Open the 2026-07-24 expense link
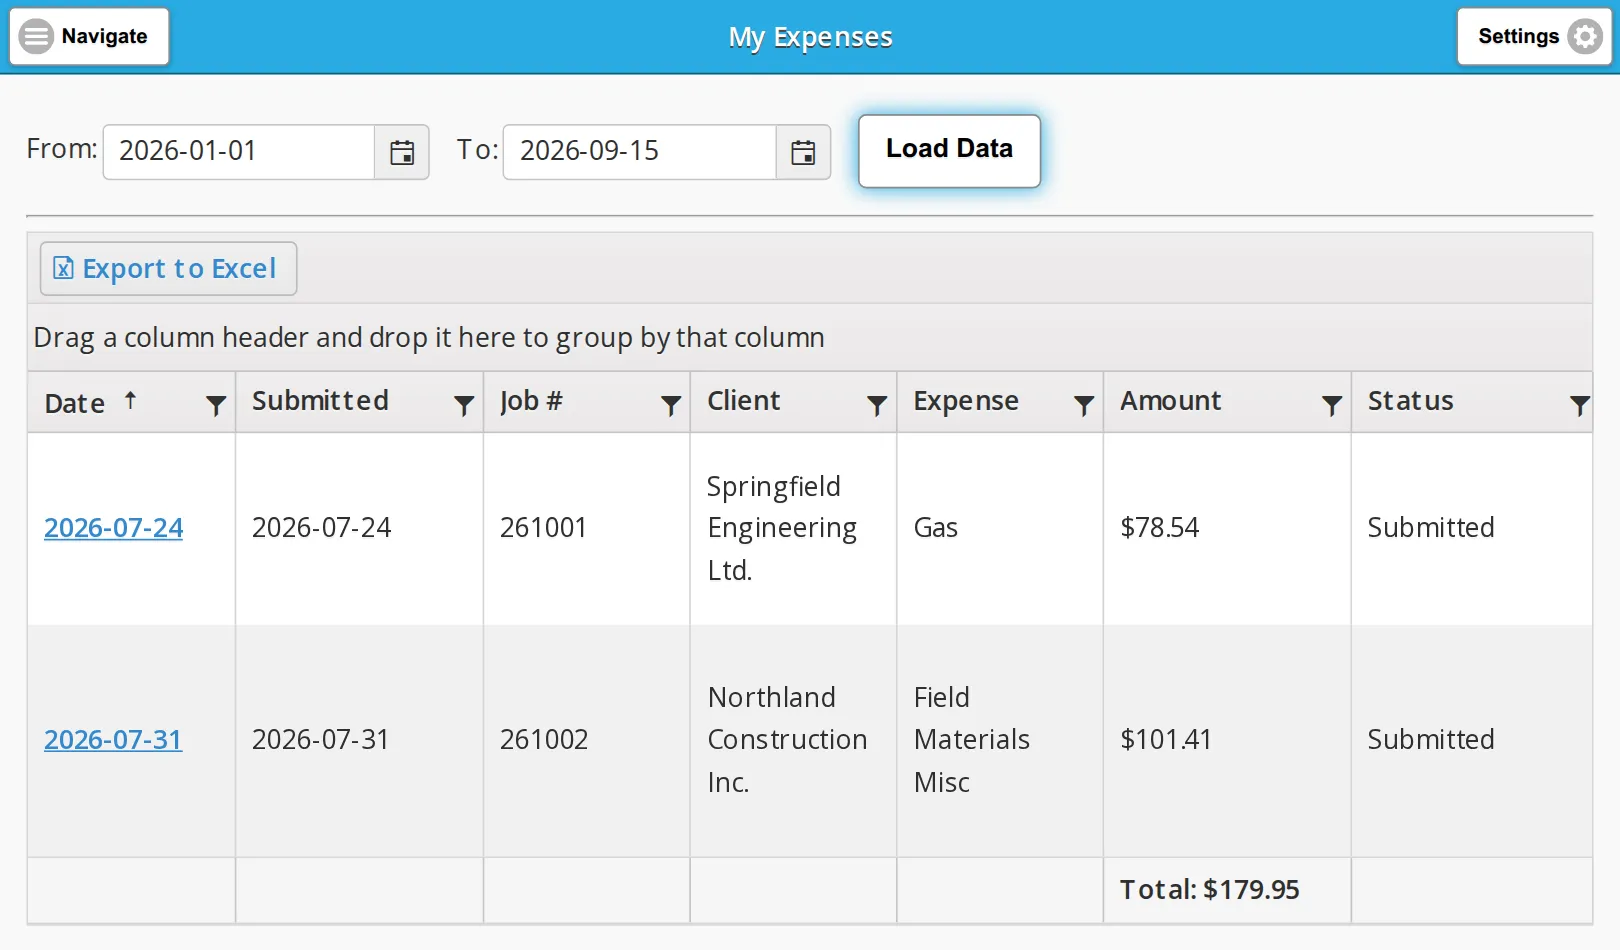 click(x=114, y=528)
